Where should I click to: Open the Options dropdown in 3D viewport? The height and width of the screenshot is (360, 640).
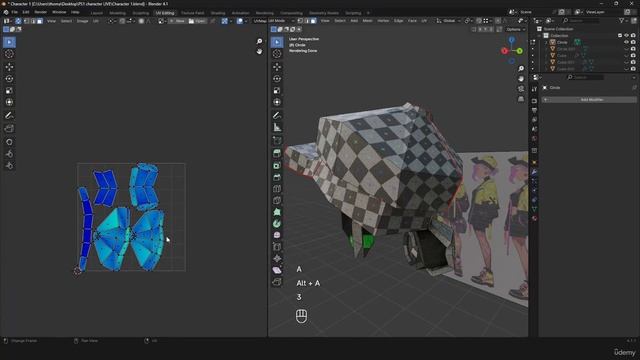pyautogui.click(x=515, y=29)
